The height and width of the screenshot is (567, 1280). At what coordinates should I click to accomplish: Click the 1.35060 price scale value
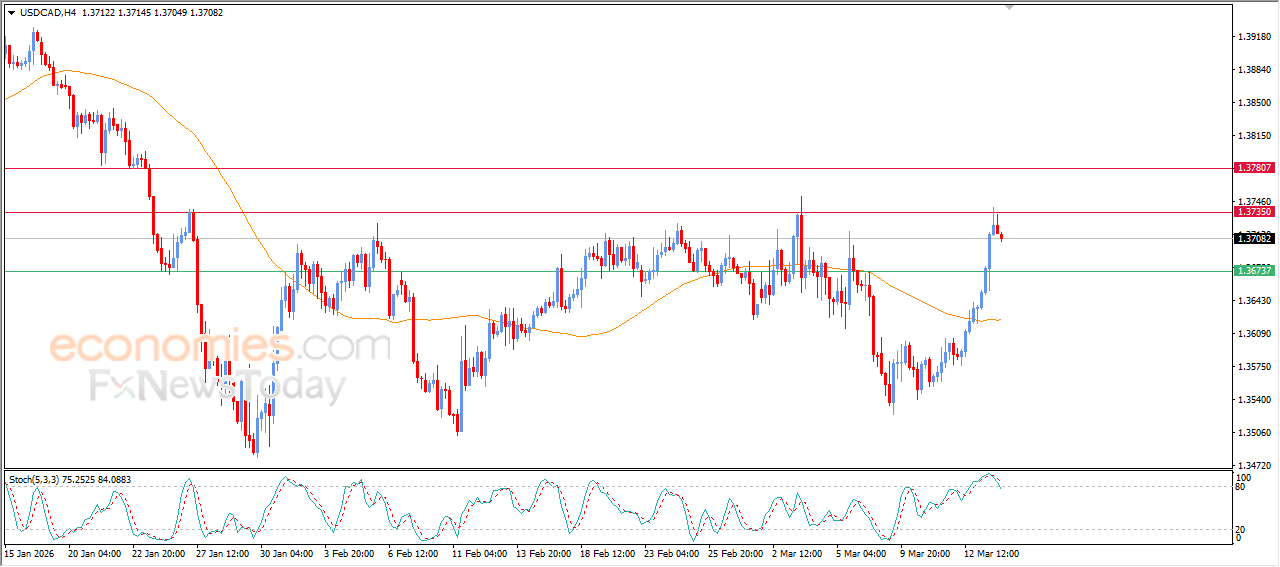pyautogui.click(x=1253, y=433)
